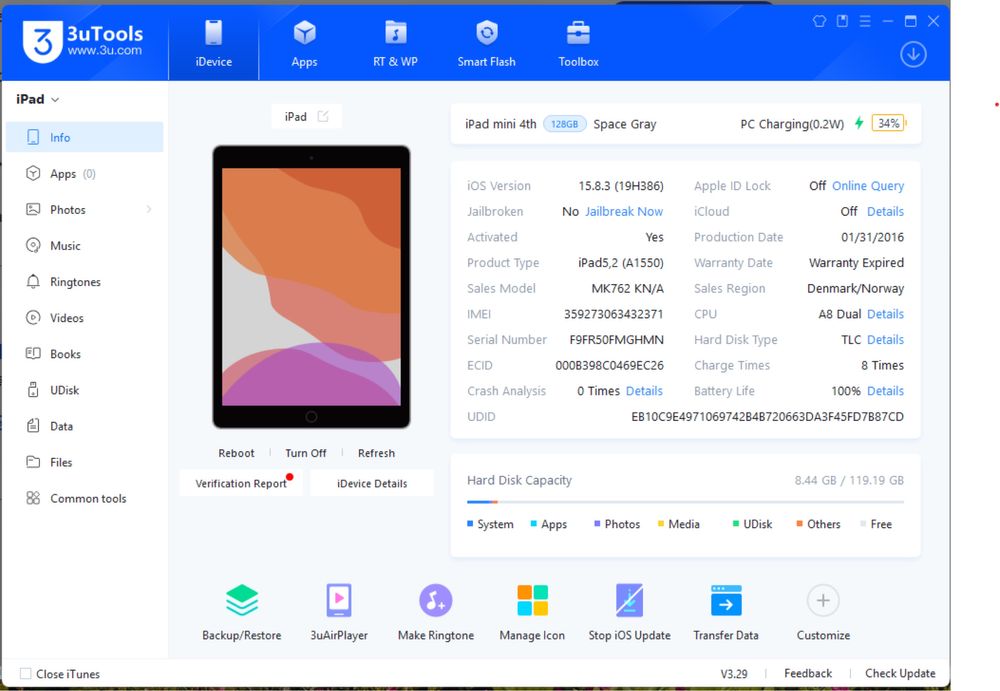Image resolution: width=1000 pixels, height=691 pixels.
Task: Open the Manage Icon tool
Action: click(532, 613)
